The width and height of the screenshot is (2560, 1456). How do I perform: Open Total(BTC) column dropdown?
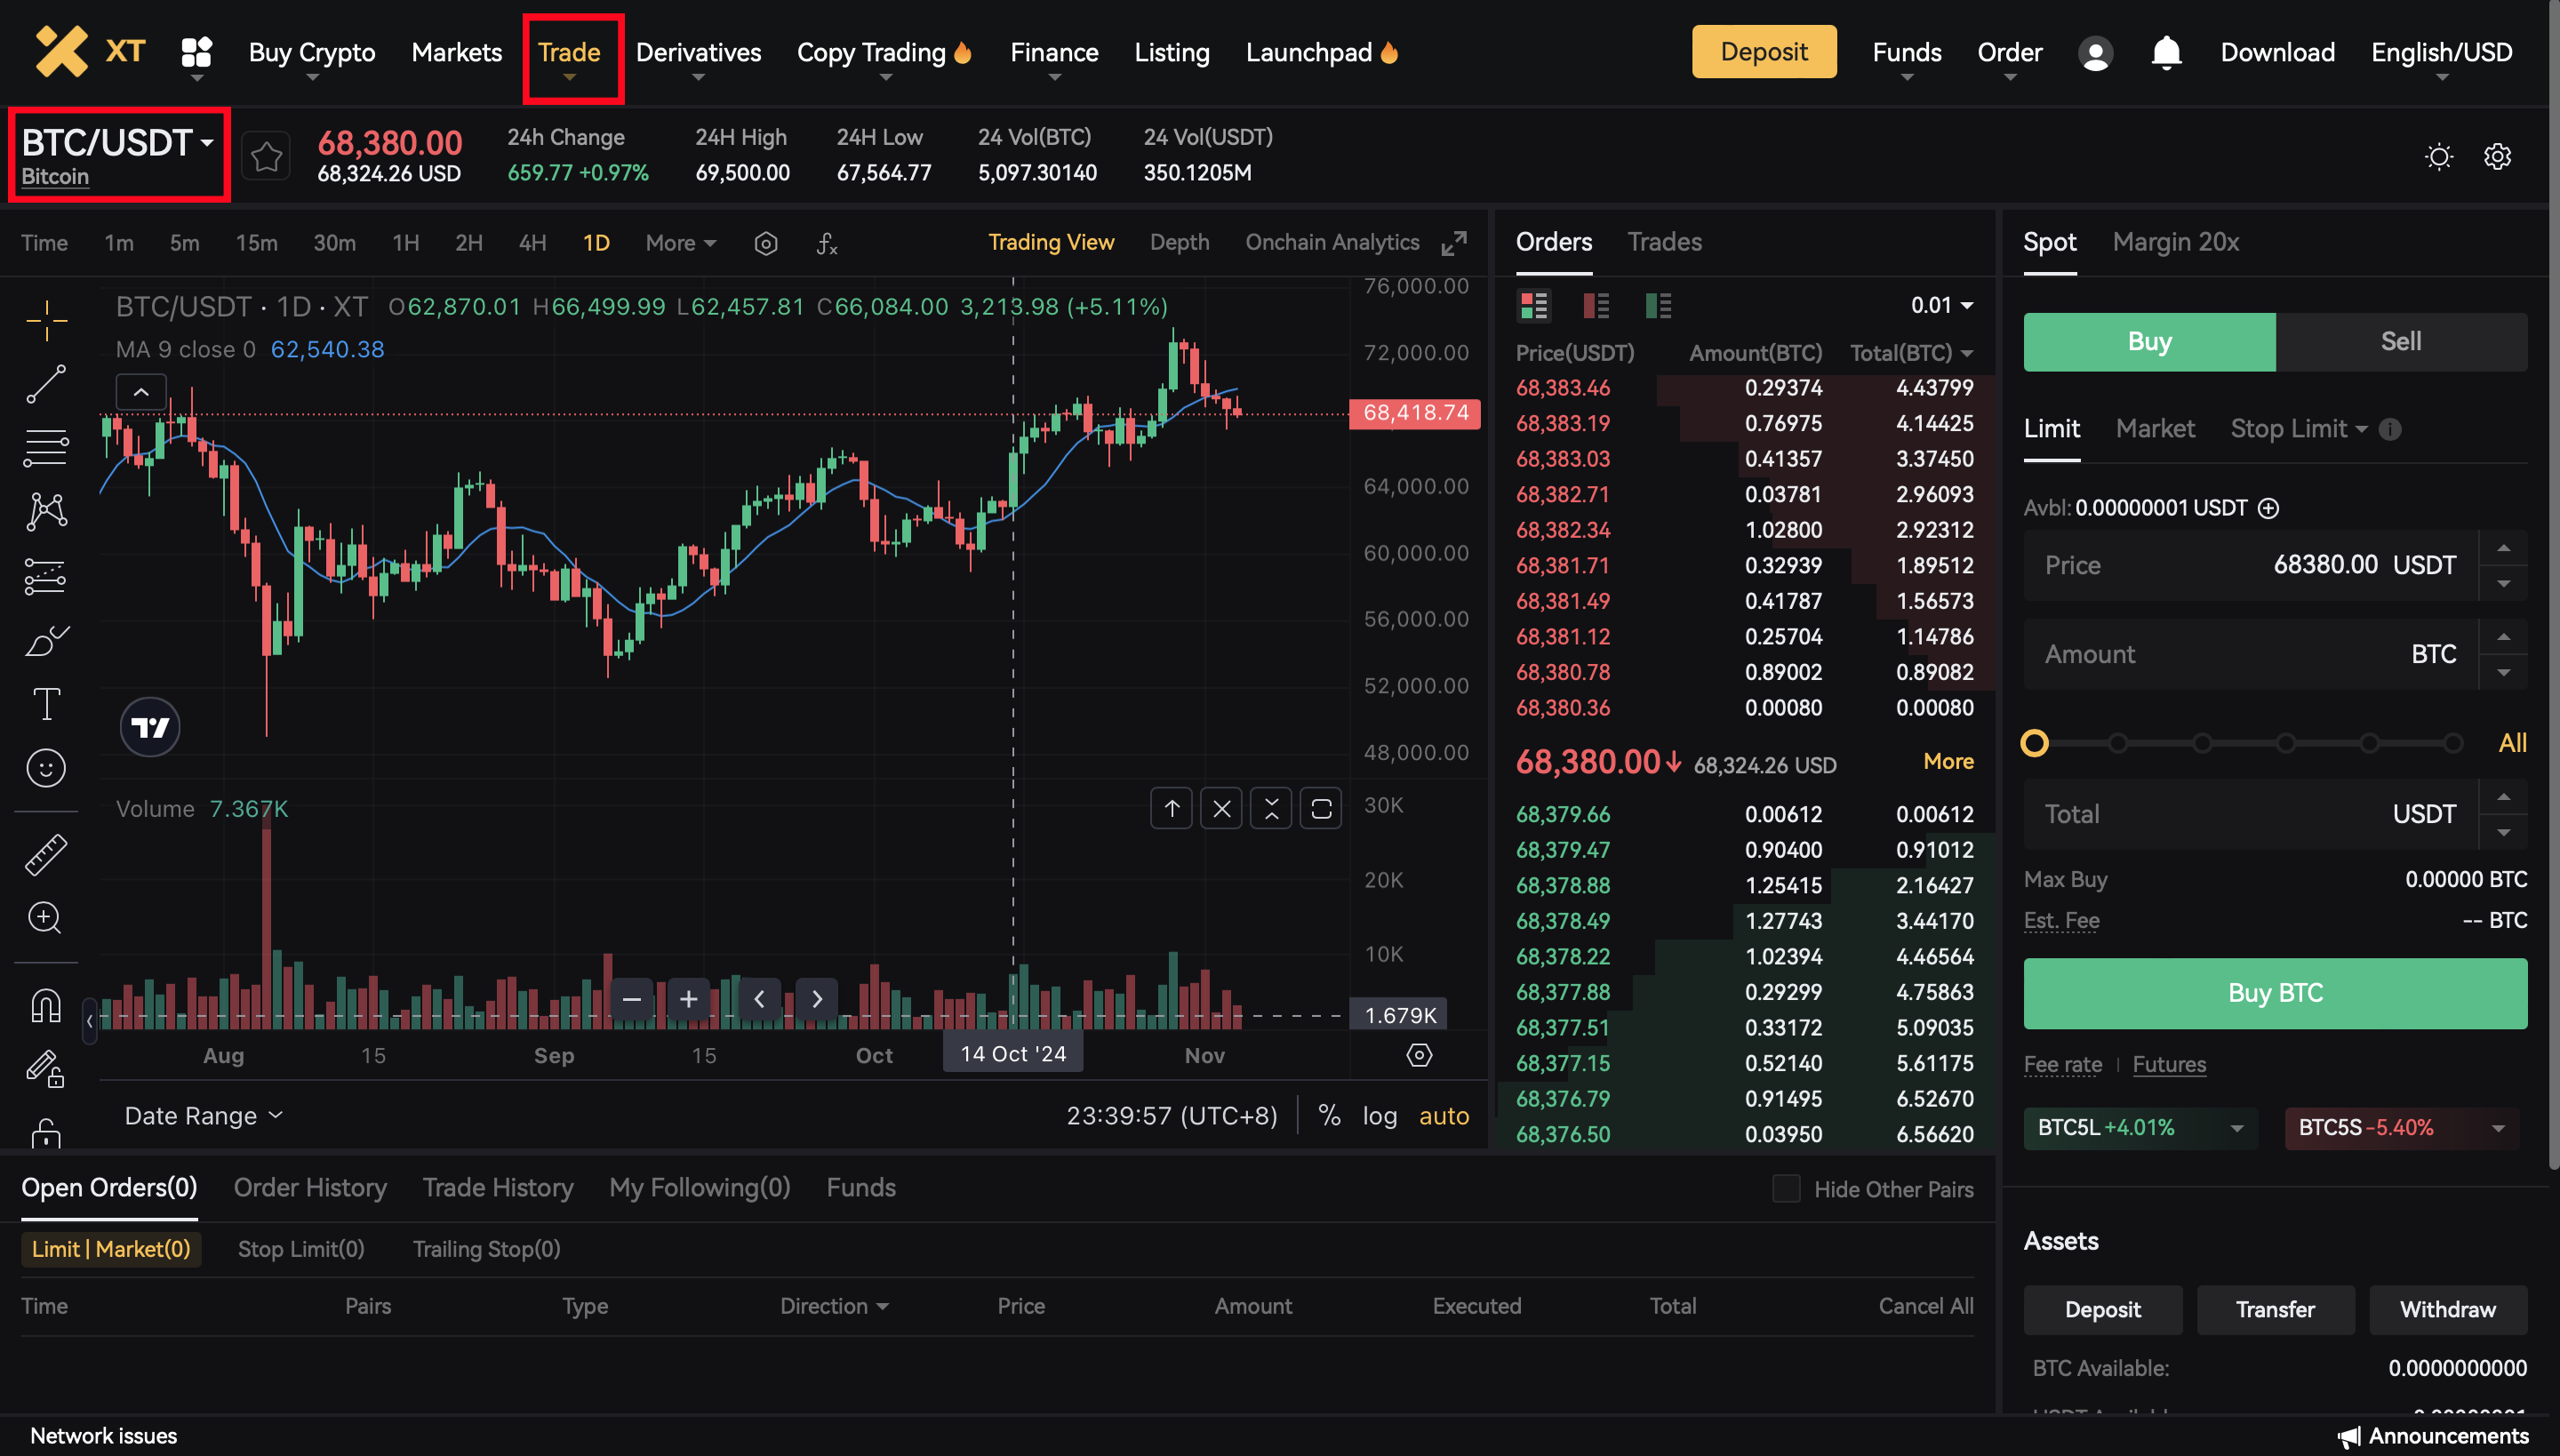pos(1911,353)
